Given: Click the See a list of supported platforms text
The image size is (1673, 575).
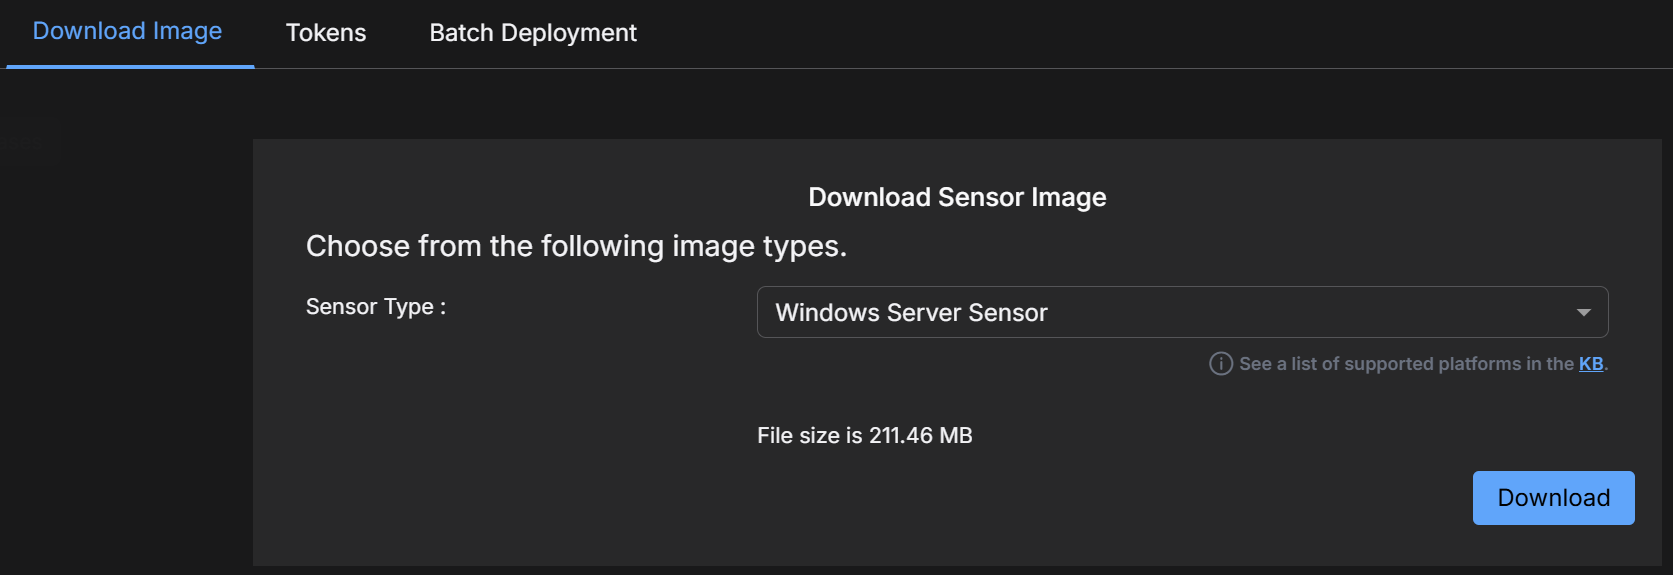Looking at the screenshot, I should point(1407,364).
